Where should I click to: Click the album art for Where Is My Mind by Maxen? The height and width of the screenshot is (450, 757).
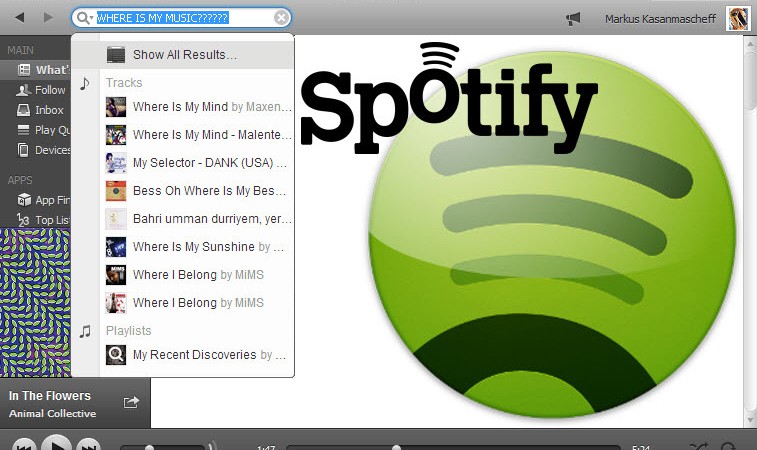[116, 107]
